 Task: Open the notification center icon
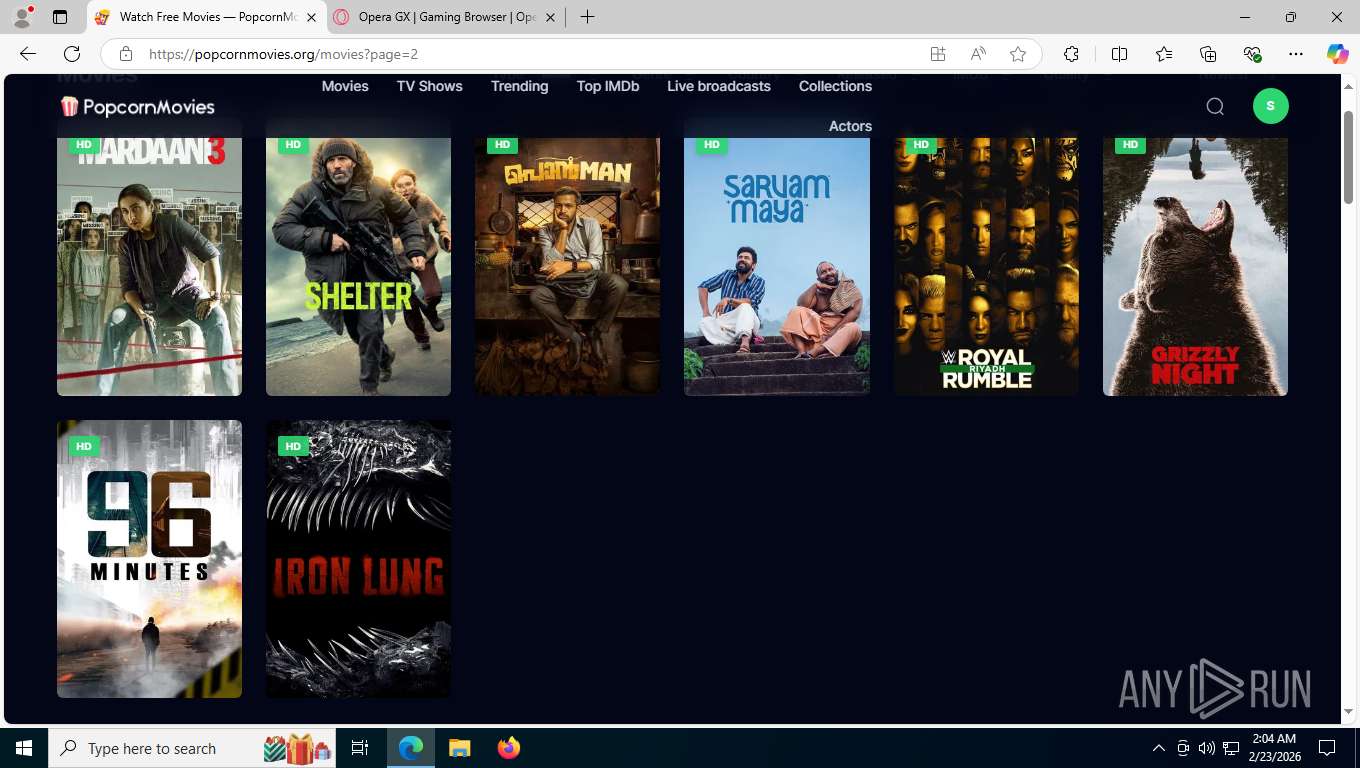1327,748
